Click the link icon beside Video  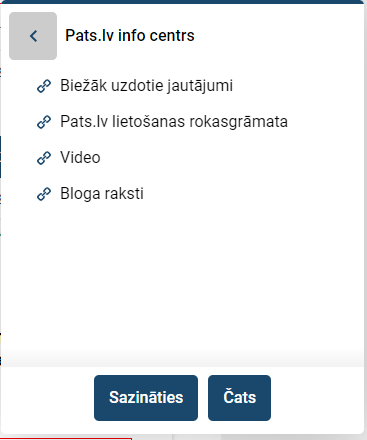[44, 158]
